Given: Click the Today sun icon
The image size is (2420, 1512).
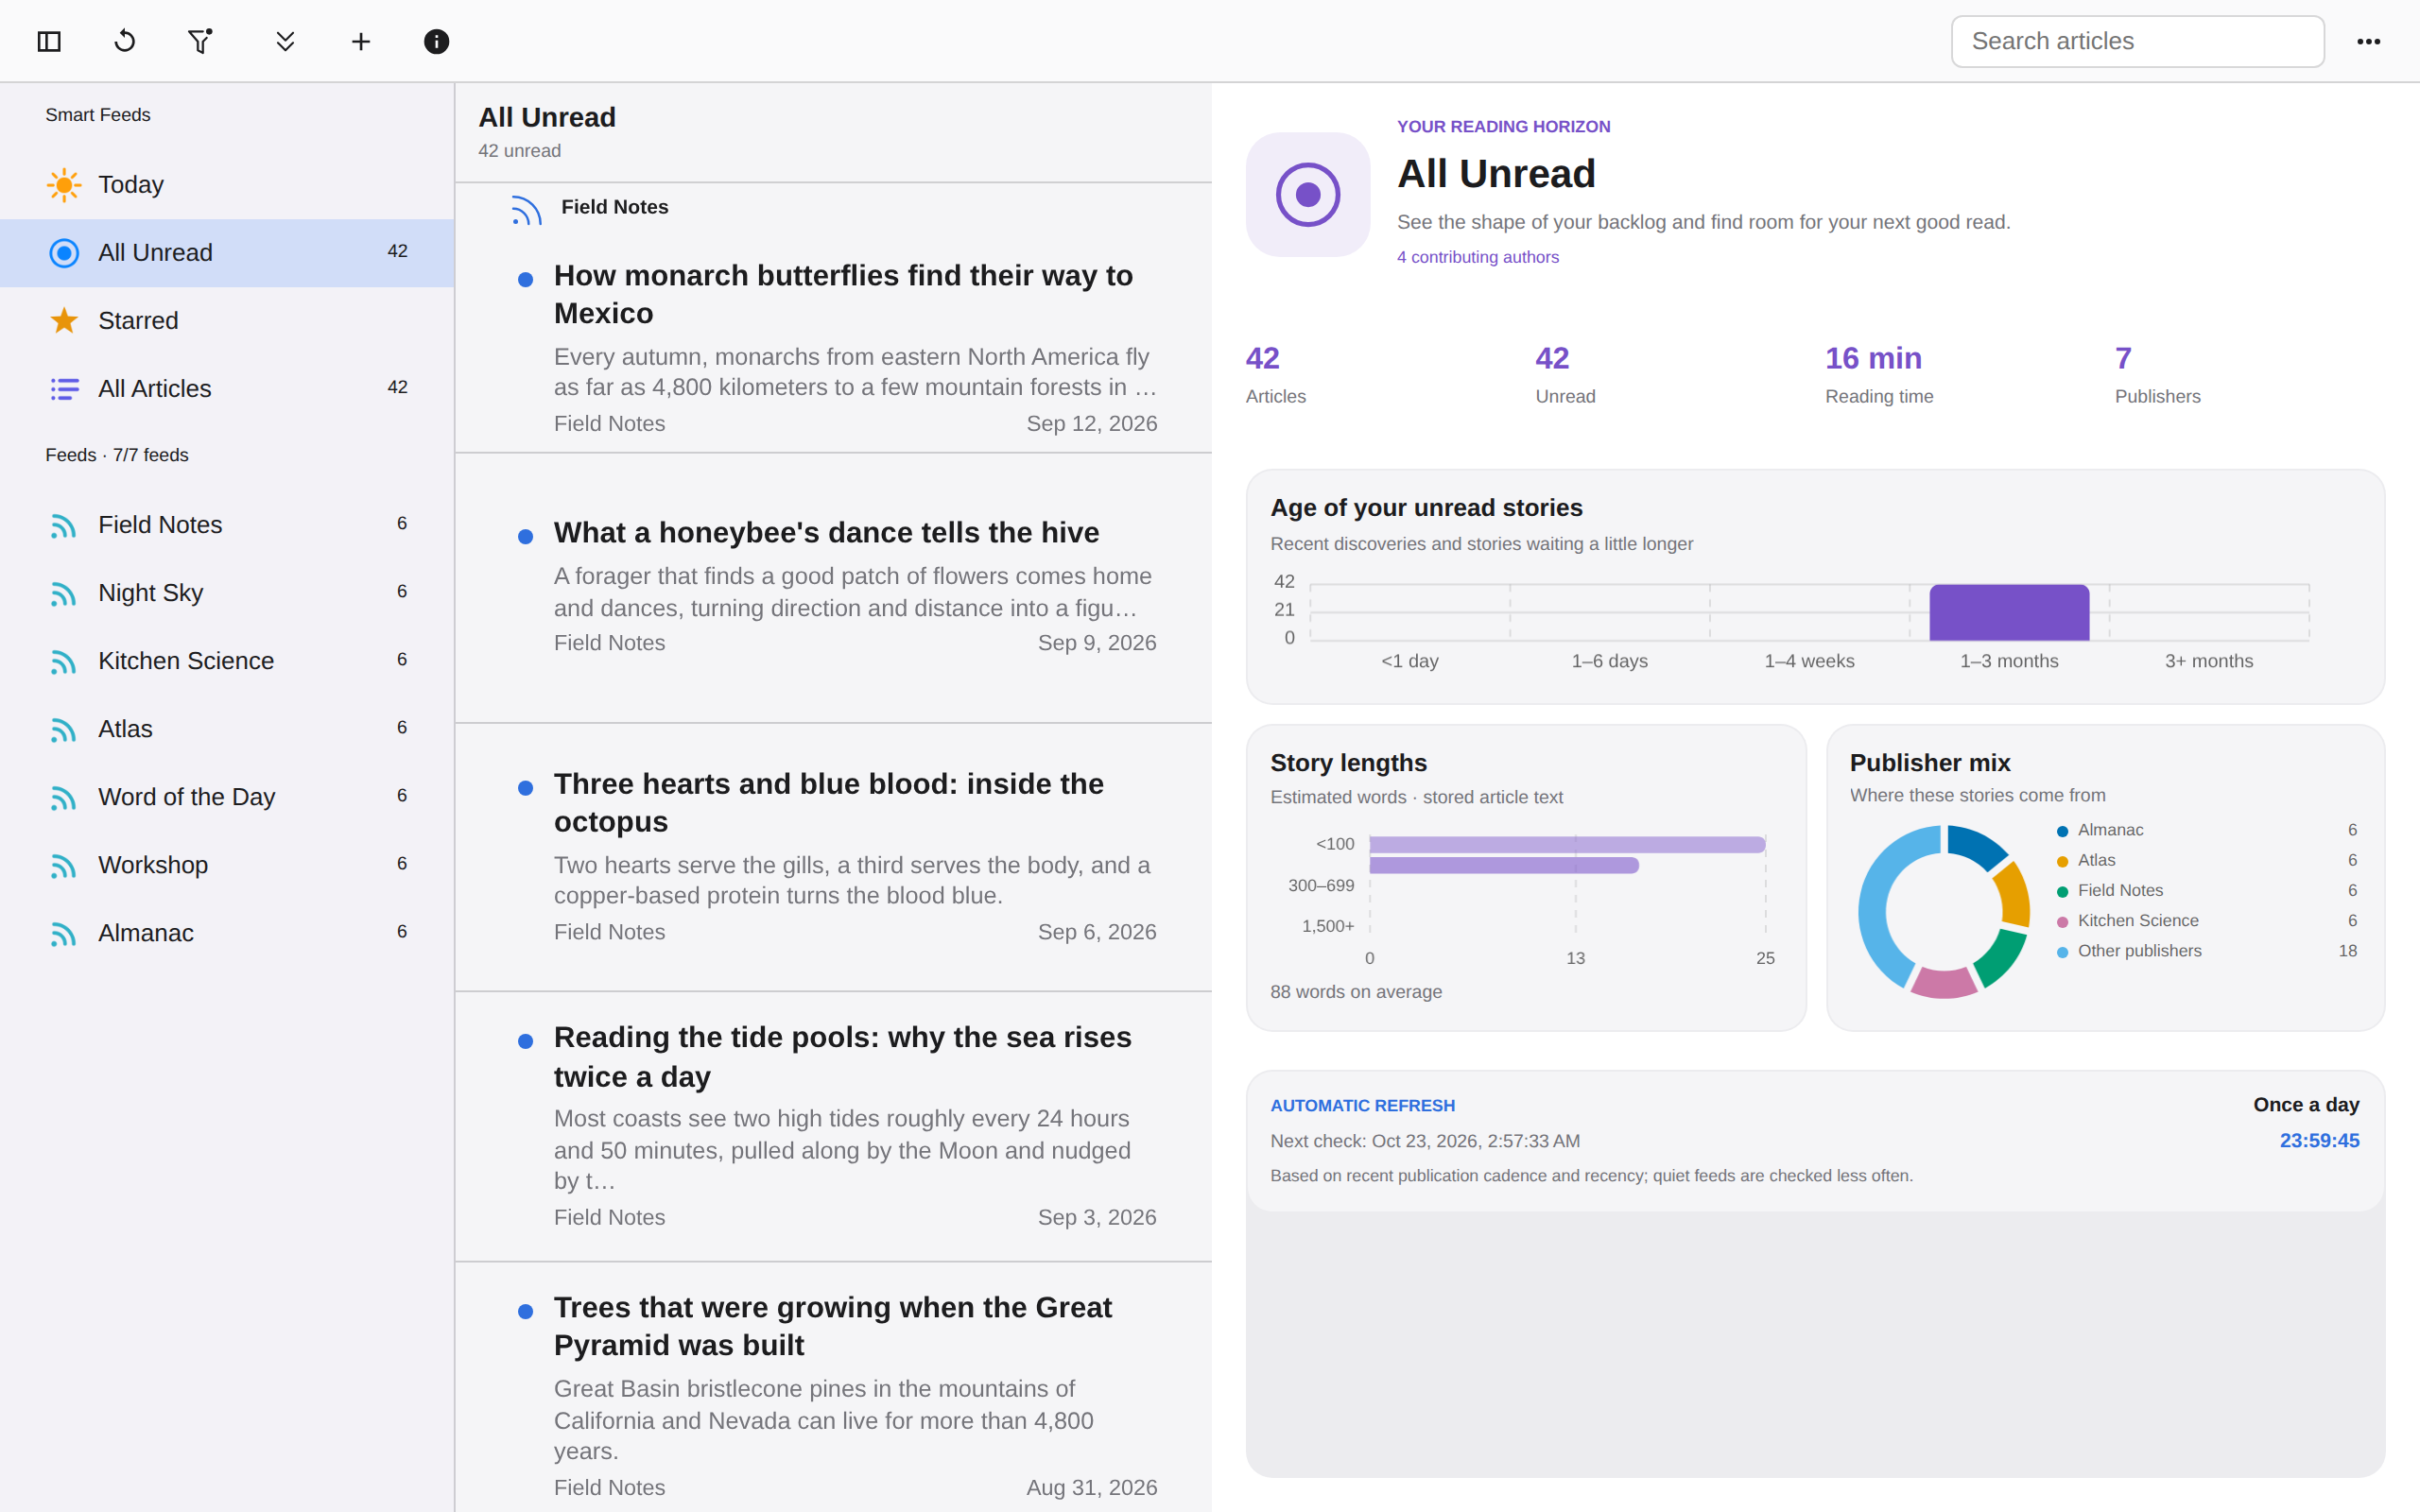Looking at the screenshot, I should [64, 185].
